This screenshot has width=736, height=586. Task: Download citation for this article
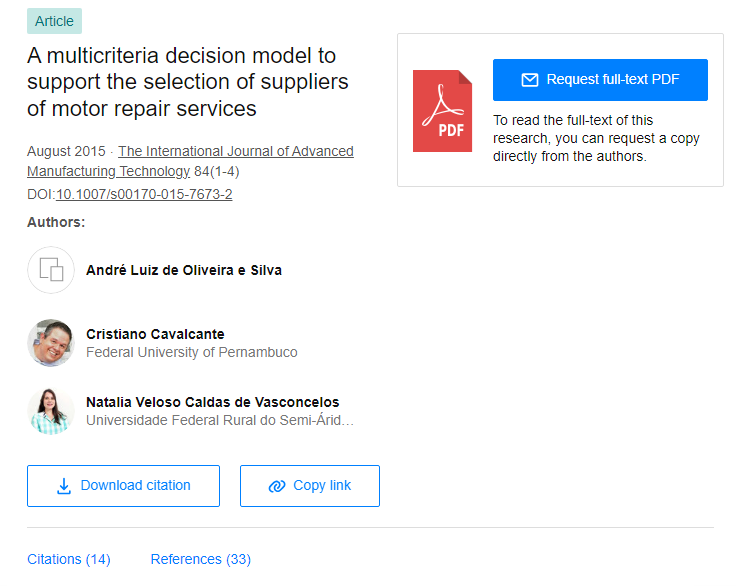[123, 486]
